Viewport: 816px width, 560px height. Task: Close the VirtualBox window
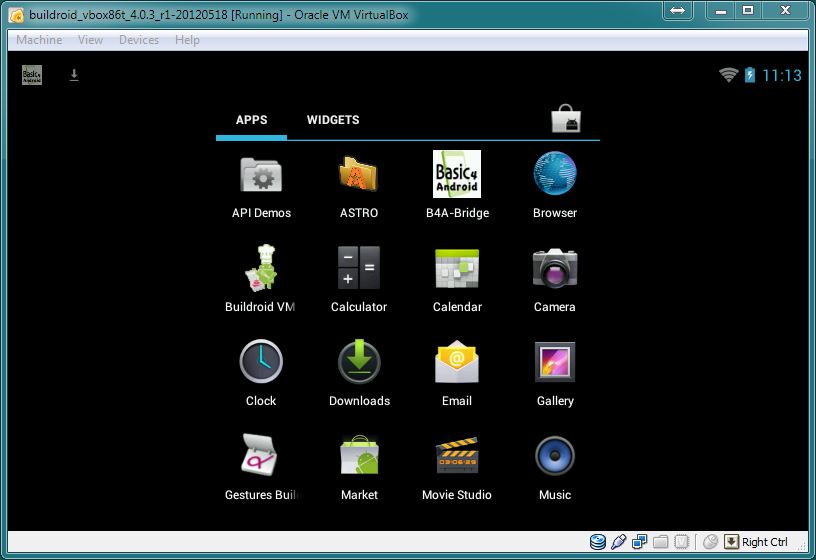pyautogui.click(x=785, y=10)
